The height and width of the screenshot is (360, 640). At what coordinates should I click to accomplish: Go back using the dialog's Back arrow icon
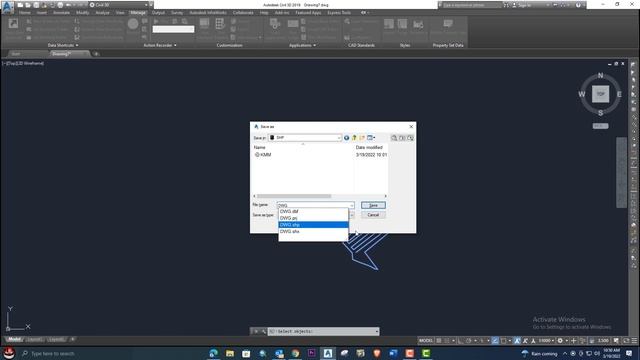click(x=346, y=138)
